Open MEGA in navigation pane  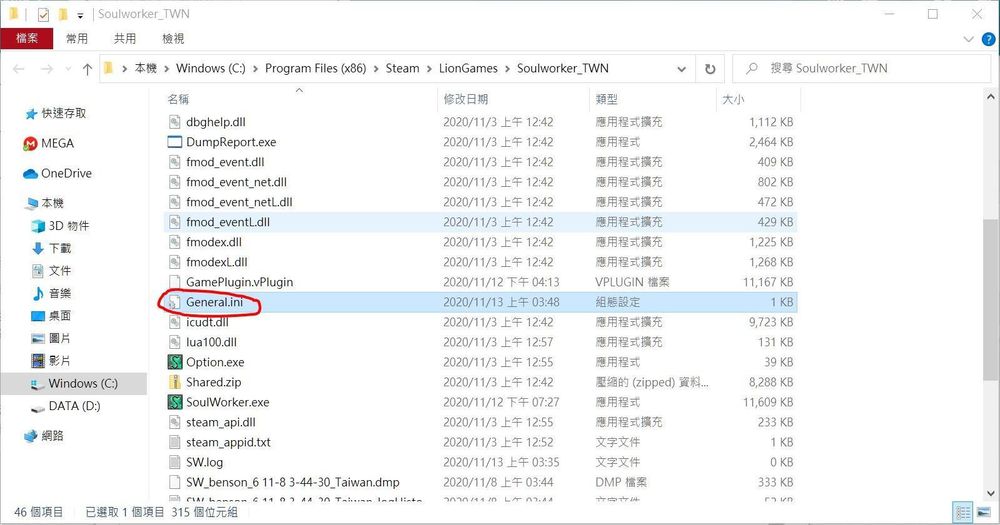click(57, 144)
